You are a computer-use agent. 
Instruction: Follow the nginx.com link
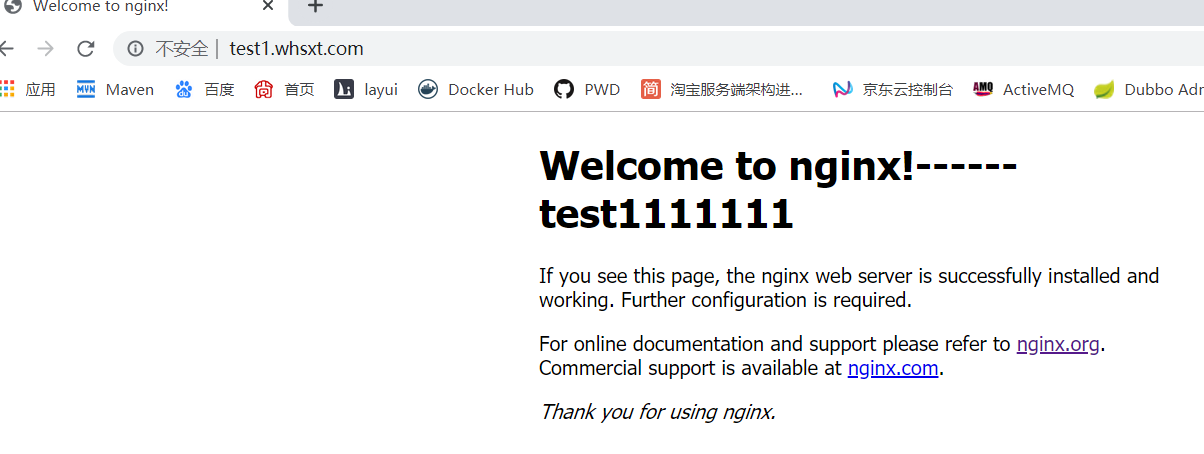(x=893, y=368)
